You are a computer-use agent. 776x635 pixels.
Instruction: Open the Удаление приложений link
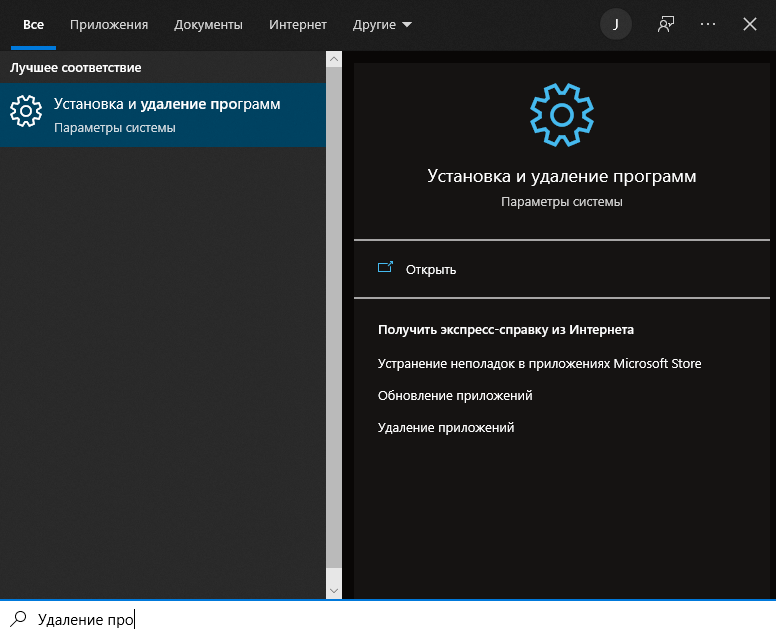pos(446,428)
